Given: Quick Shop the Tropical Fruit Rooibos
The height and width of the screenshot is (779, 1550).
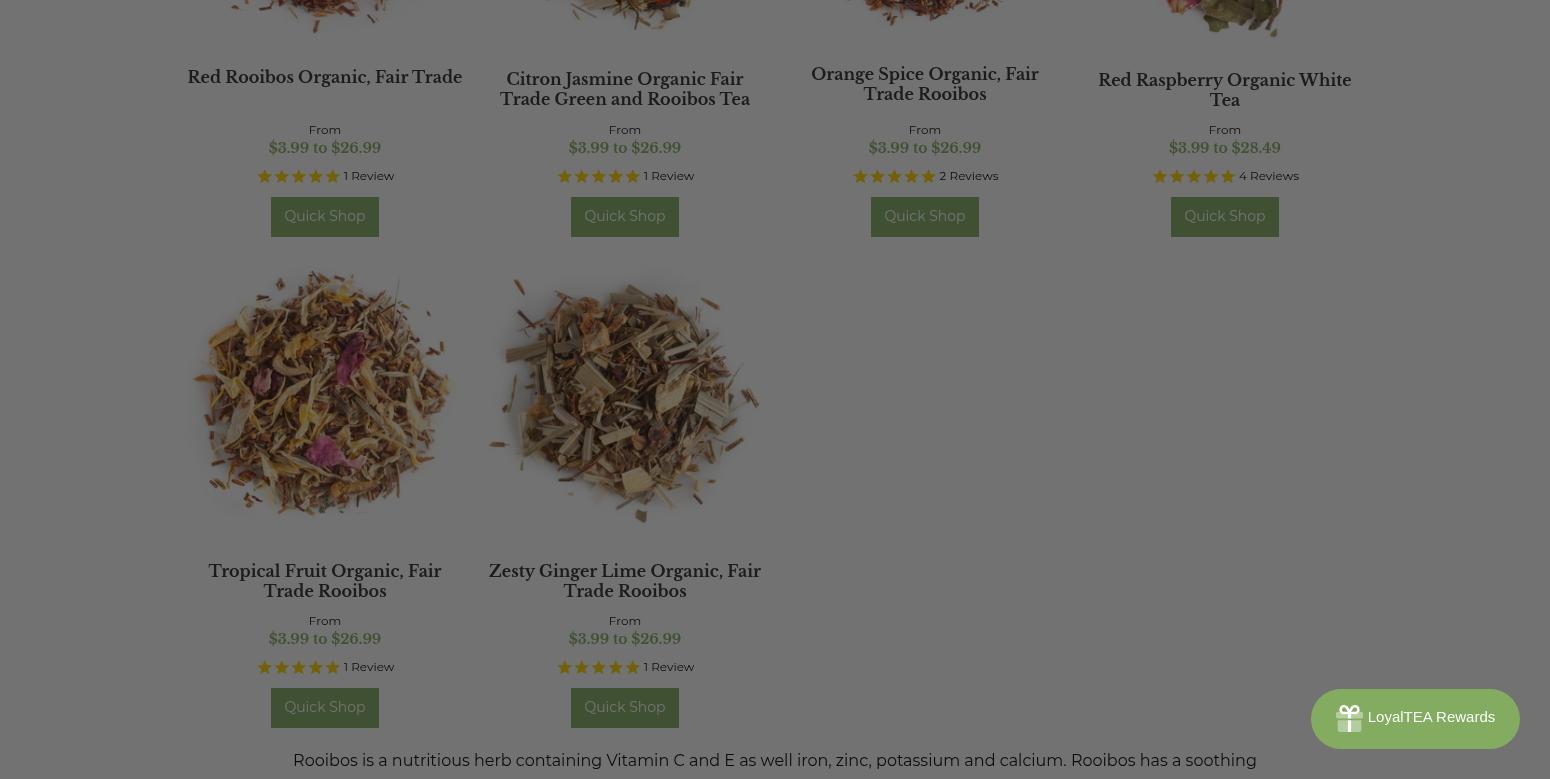Looking at the screenshot, I should pyautogui.click(x=325, y=707).
